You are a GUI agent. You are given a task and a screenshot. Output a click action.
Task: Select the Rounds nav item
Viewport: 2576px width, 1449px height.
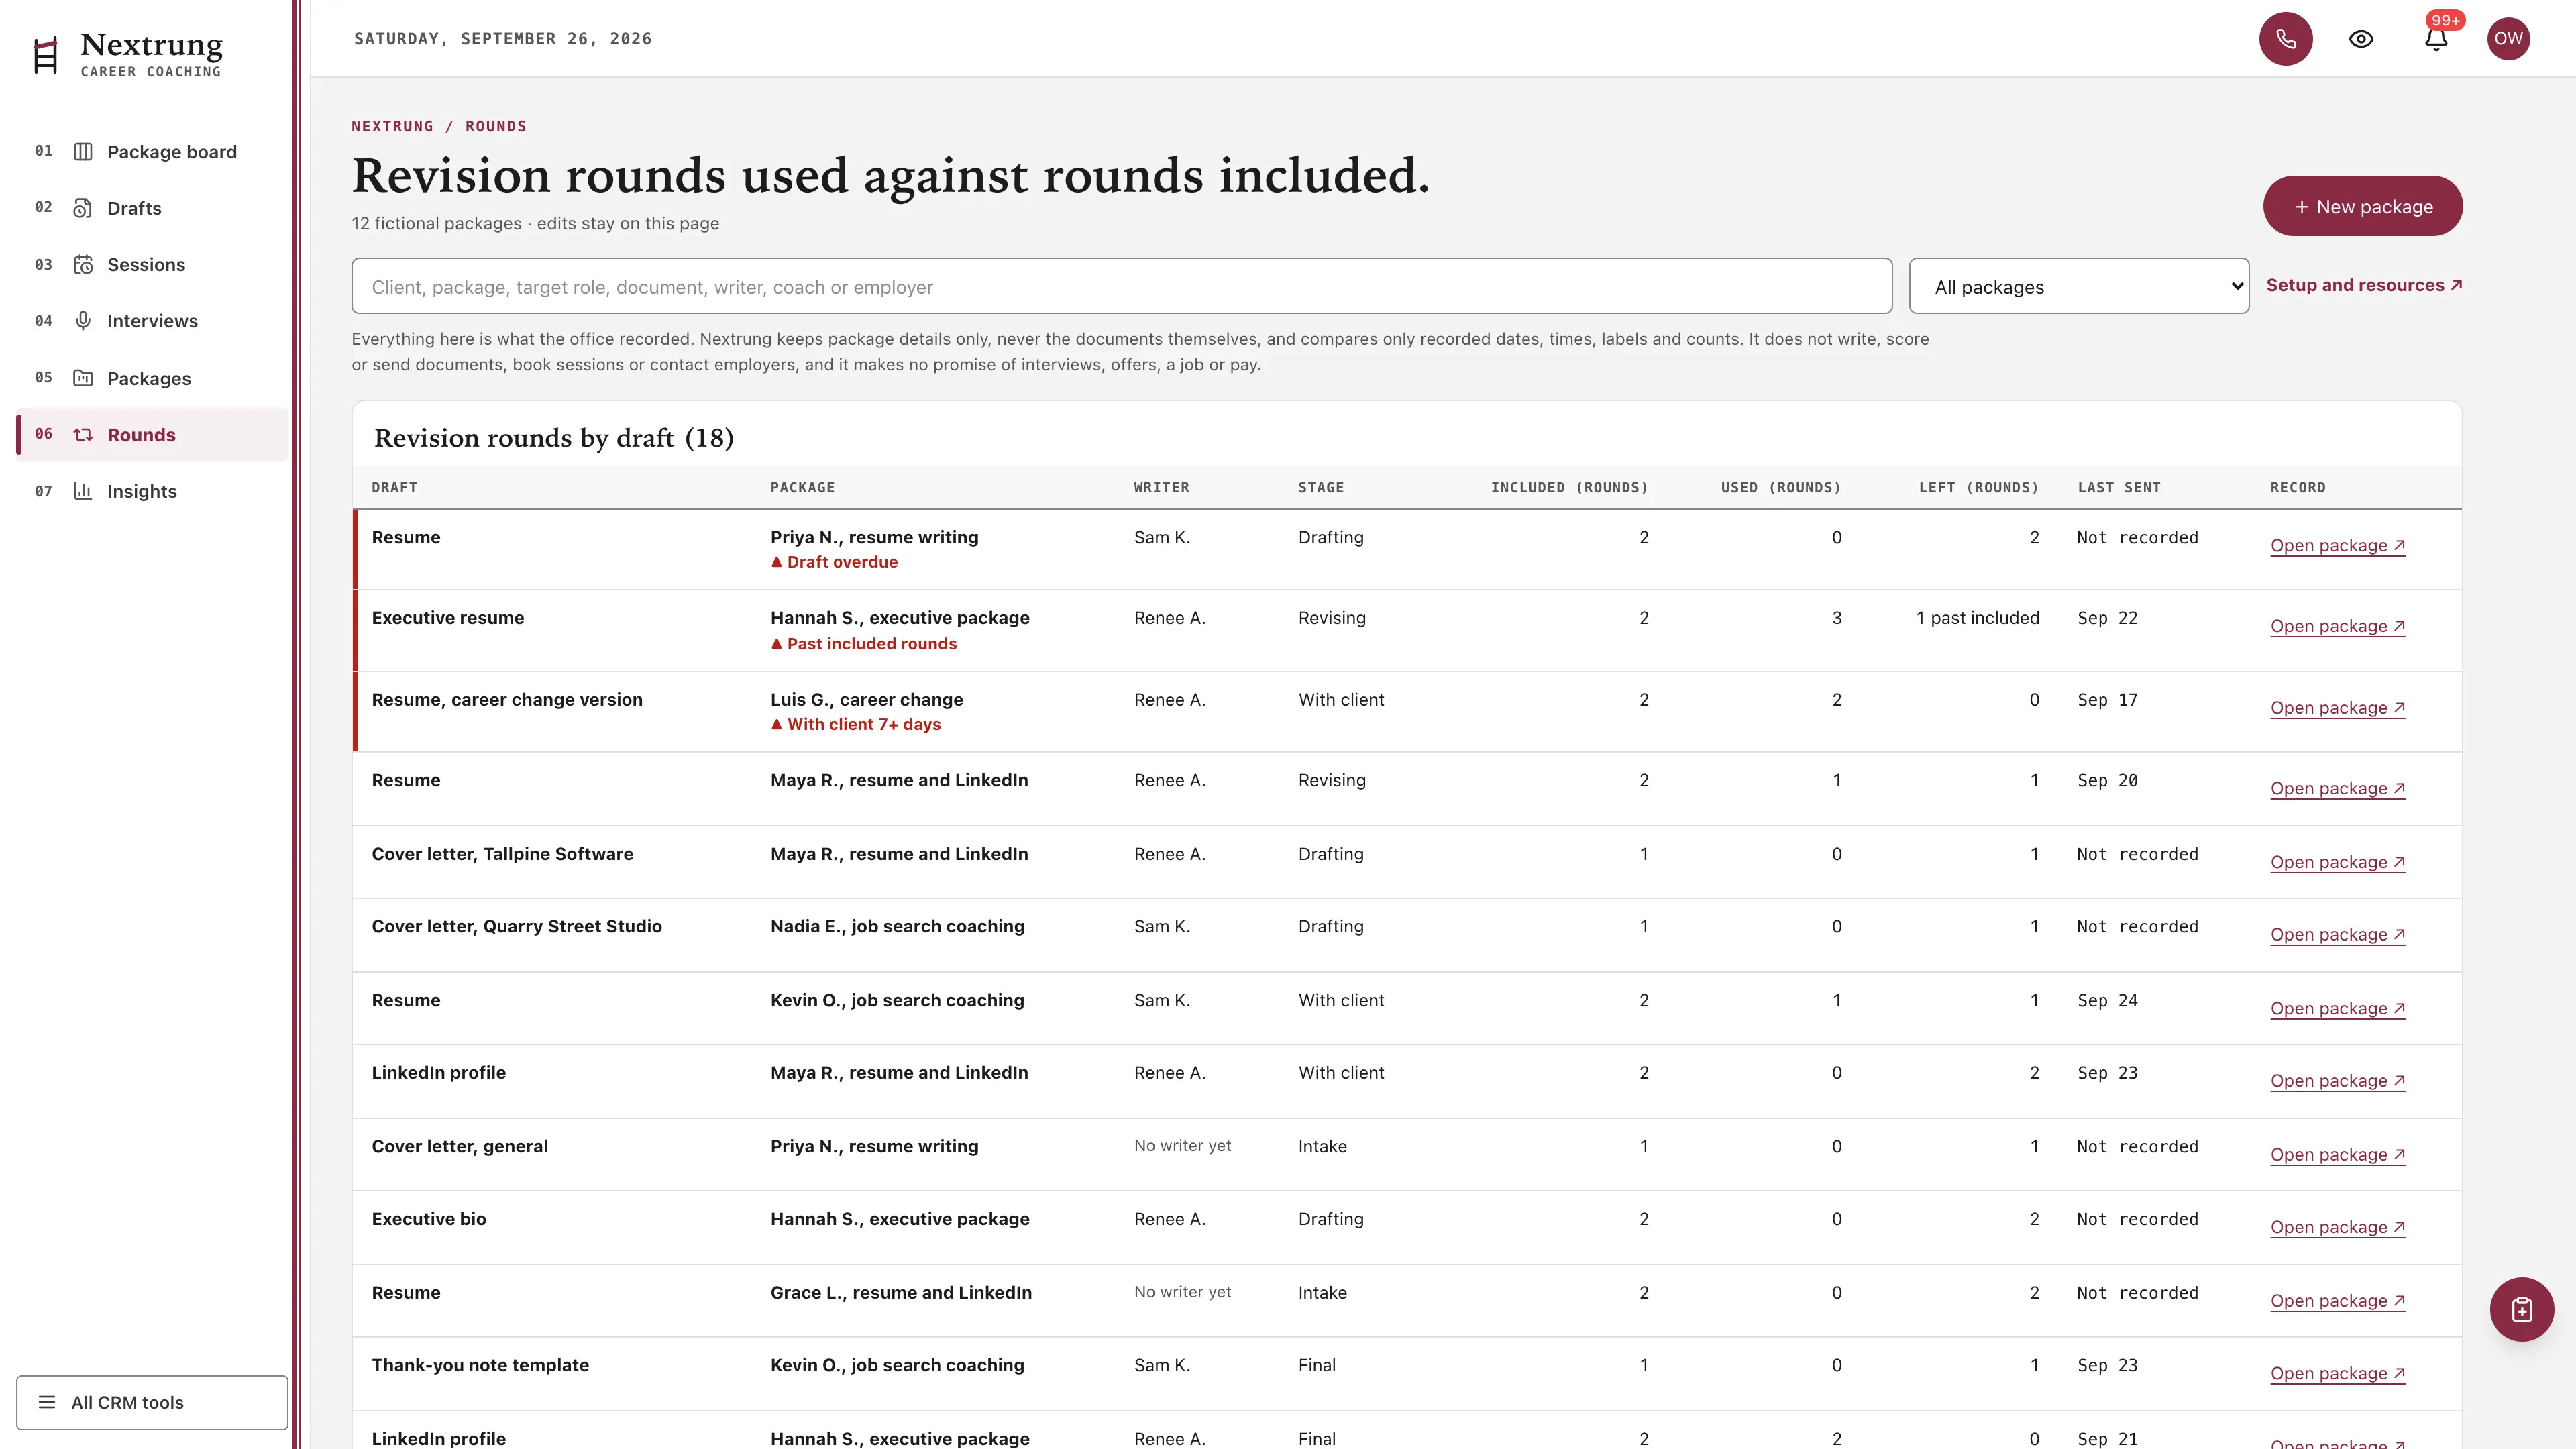(152, 435)
